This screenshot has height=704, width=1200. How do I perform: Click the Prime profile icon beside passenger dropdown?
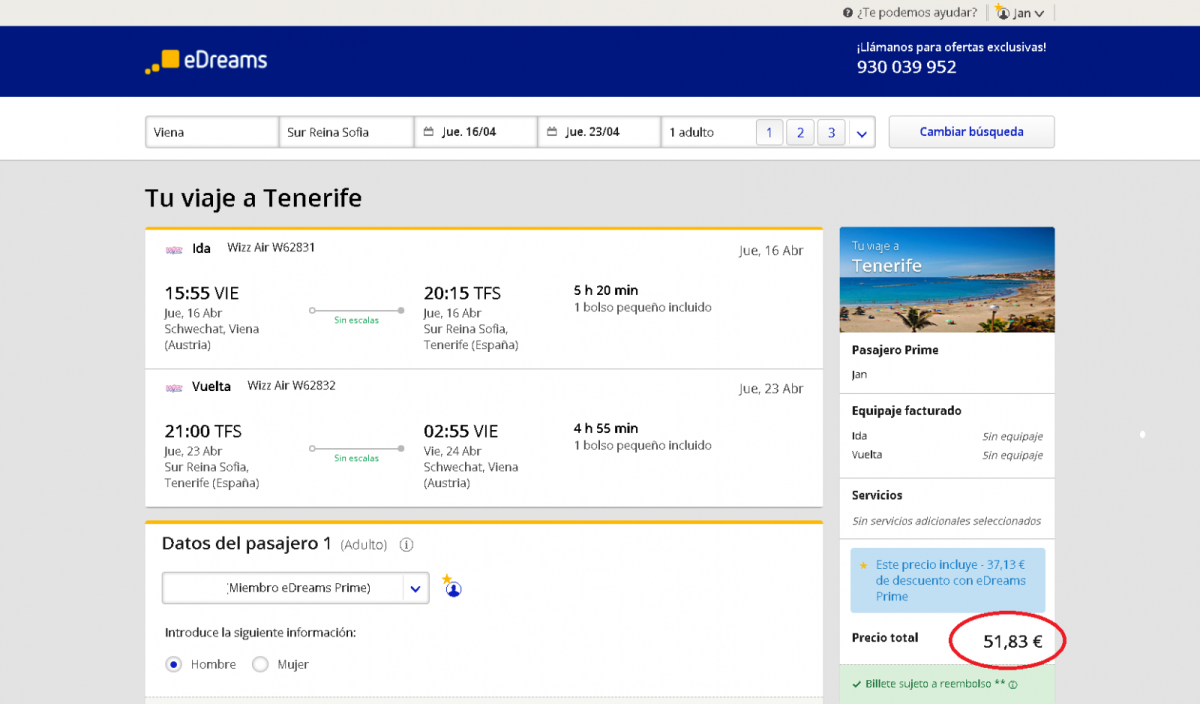tap(453, 588)
